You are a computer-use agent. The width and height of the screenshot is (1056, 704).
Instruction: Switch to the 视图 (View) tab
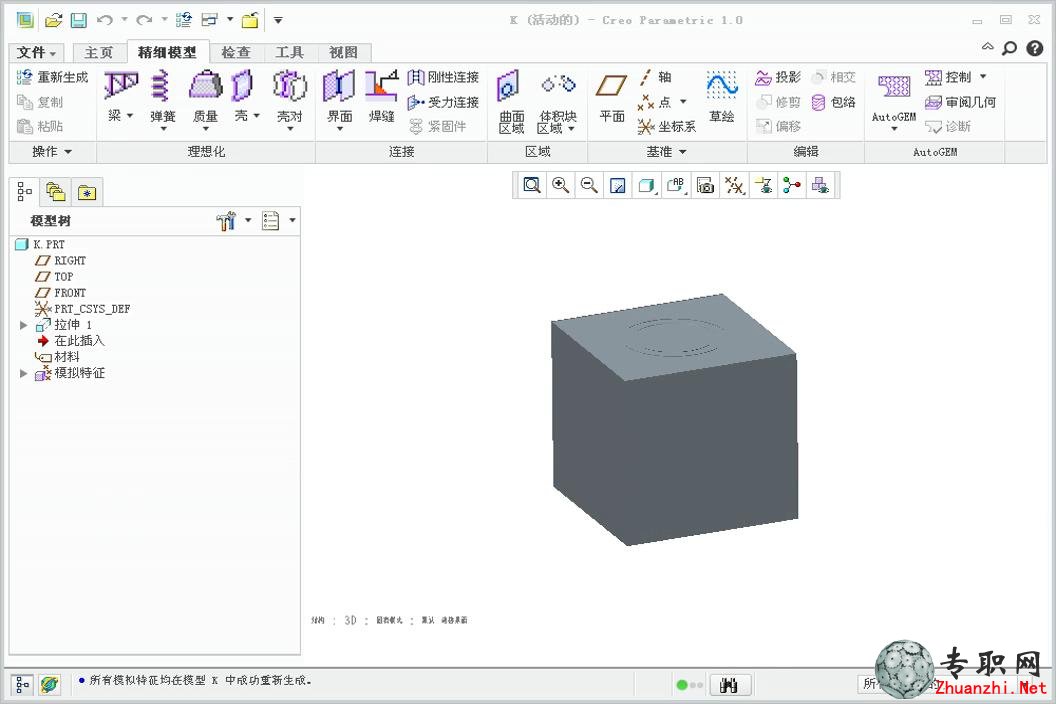[343, 53]
